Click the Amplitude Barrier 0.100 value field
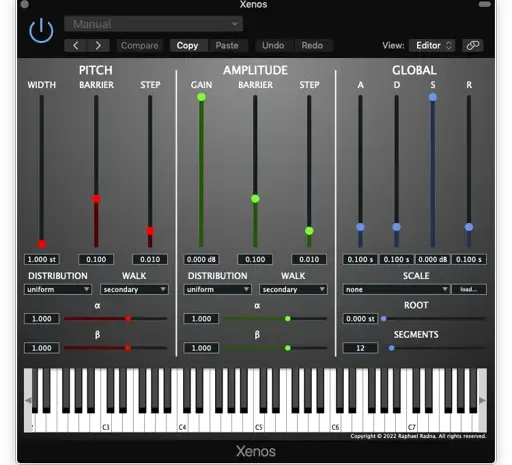Image resolution: width=512 pixels, height=465 pixels. pos(255,259)
